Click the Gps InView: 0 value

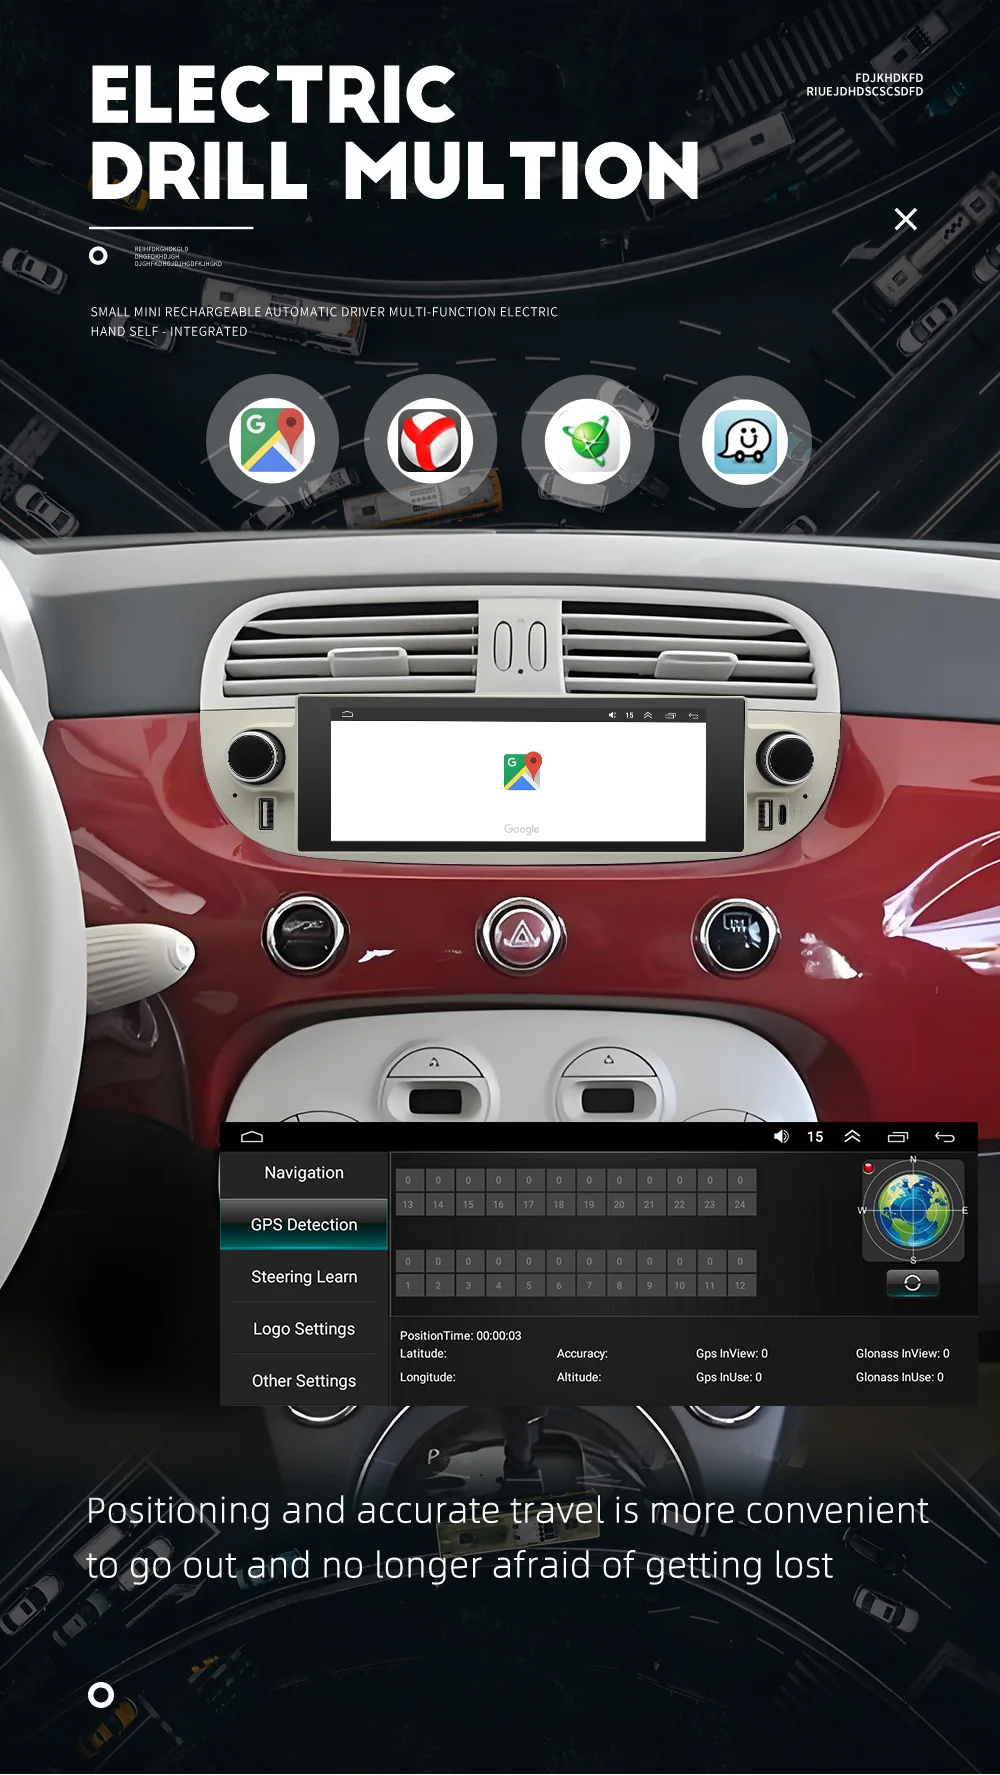732,1354
